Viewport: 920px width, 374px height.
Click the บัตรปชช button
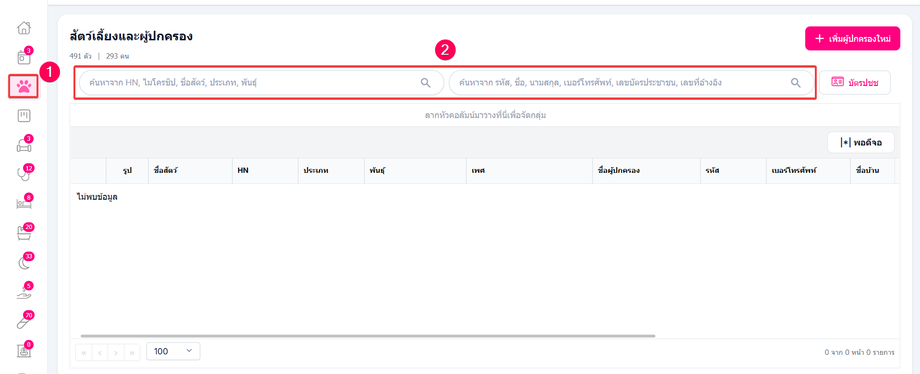coord(855,83)
